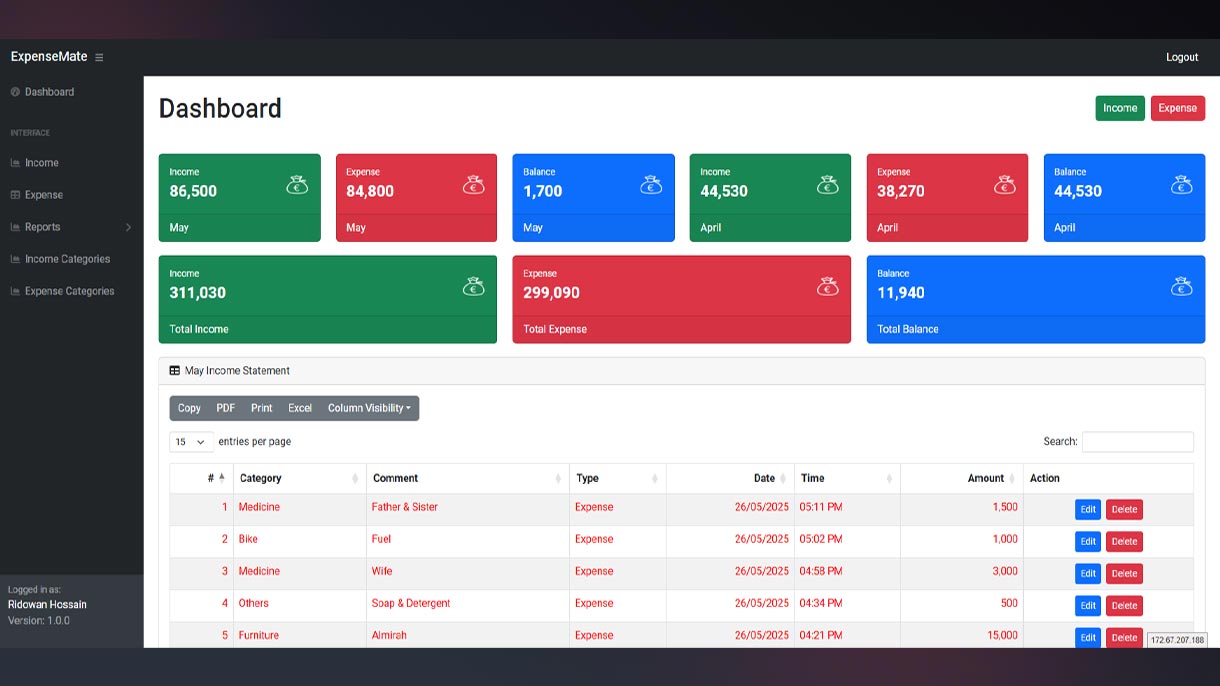Click the money bag icon on April Expense card
Viewport: 1220px width, 686px height.
(x=1004, y=185)
